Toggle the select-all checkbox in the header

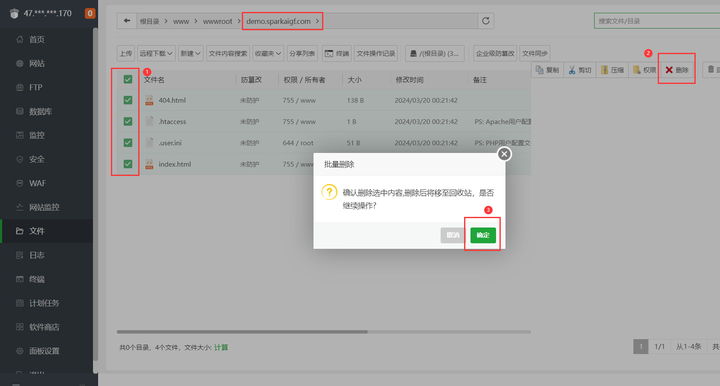pos(128,79)
